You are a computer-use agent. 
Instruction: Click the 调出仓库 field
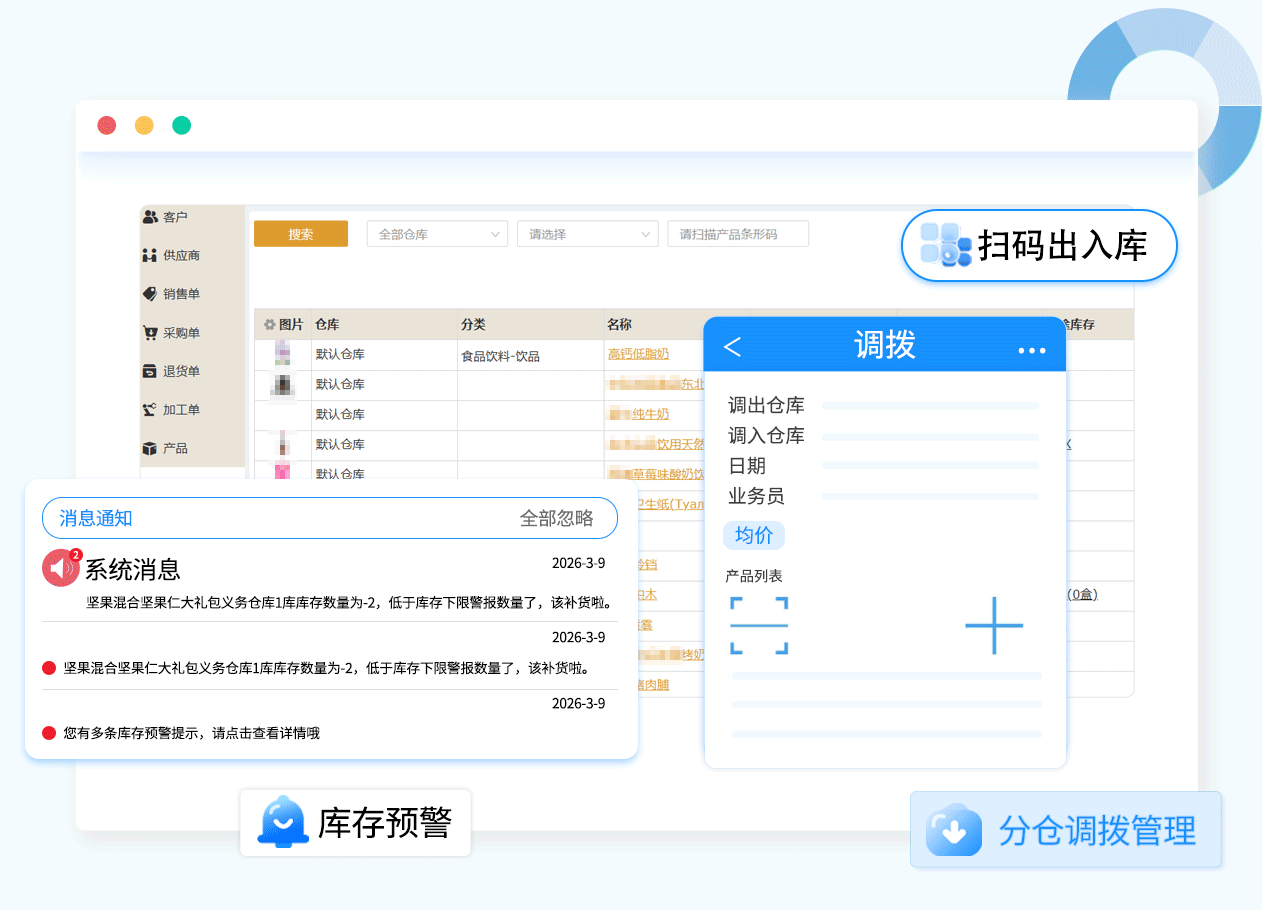(x=930, y=406)
